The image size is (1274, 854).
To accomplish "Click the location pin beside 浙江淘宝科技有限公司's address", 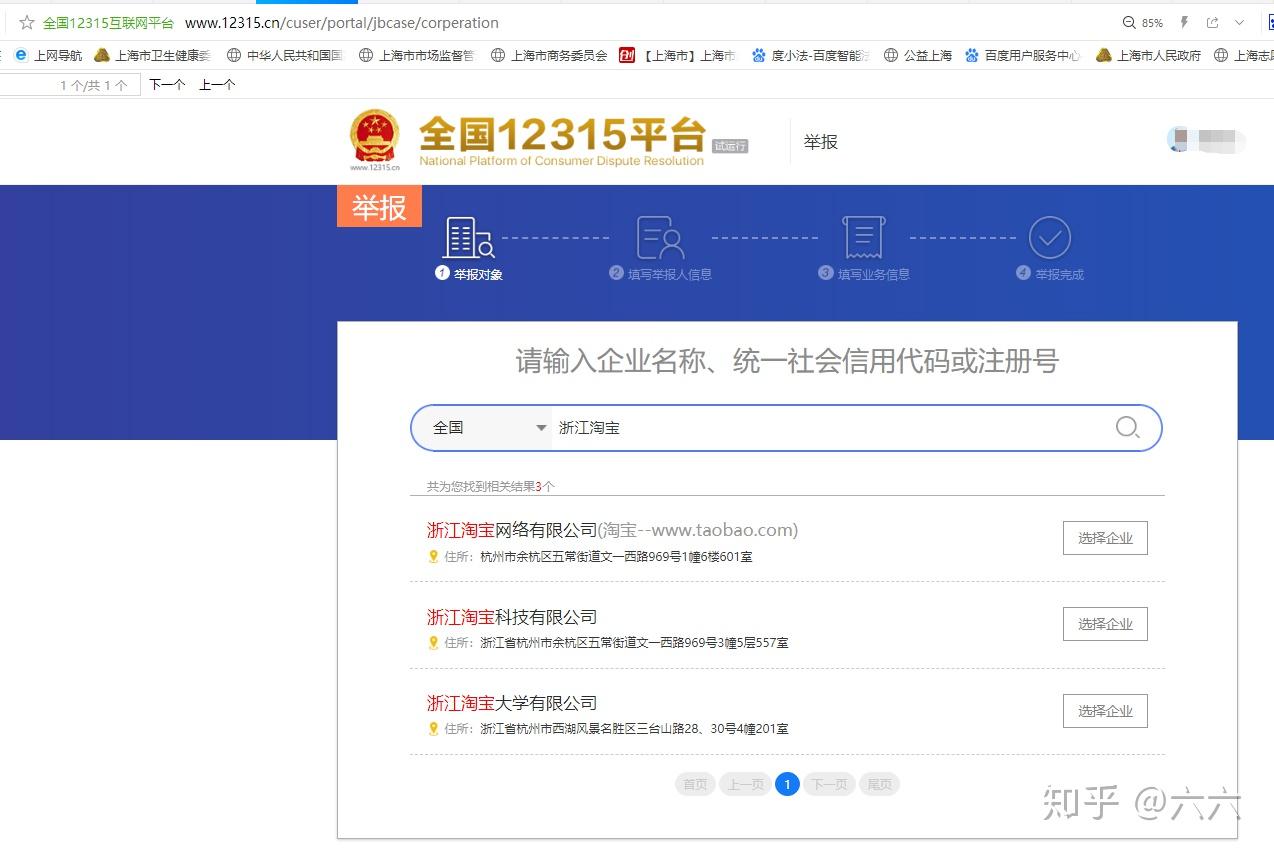I will coord(433,643).
